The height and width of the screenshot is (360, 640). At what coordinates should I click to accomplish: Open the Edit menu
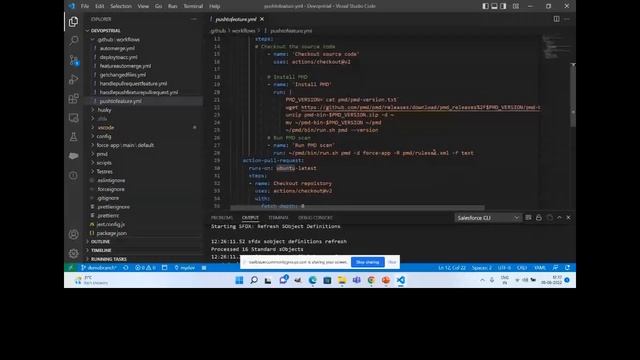(x=100, y=6)
